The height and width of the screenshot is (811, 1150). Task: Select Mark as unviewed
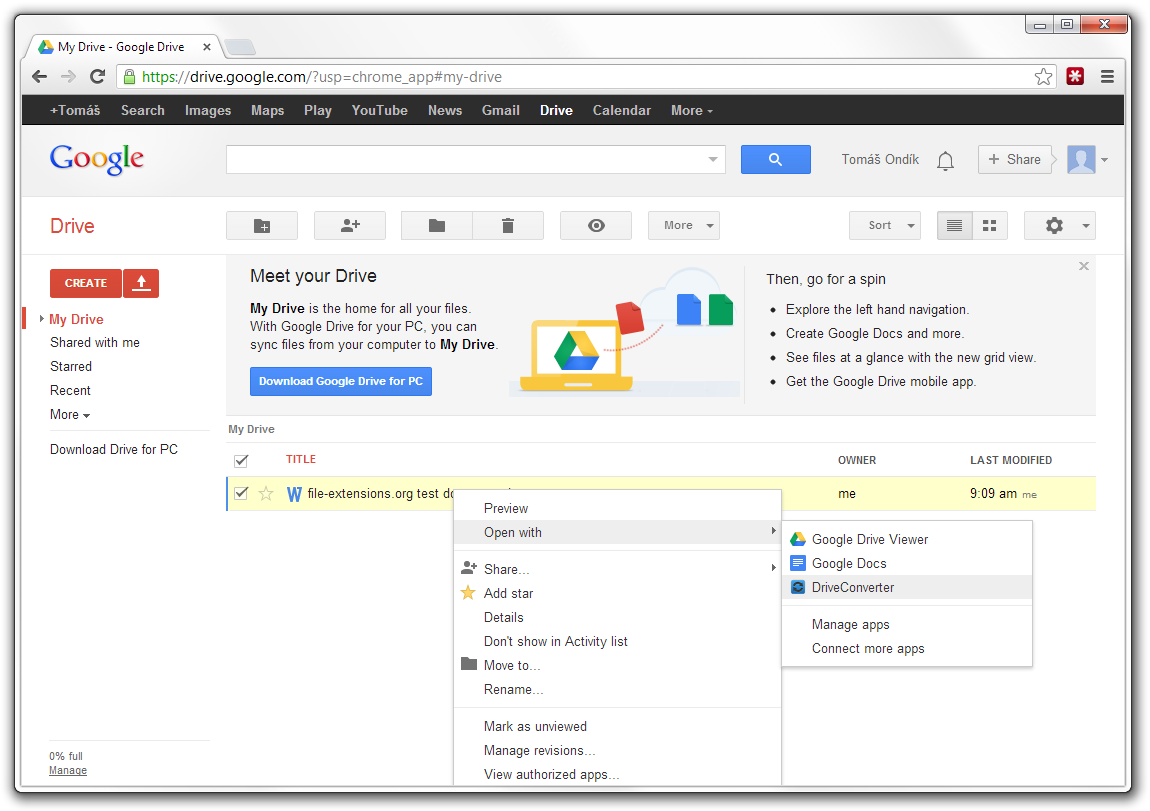coord(618,727)
